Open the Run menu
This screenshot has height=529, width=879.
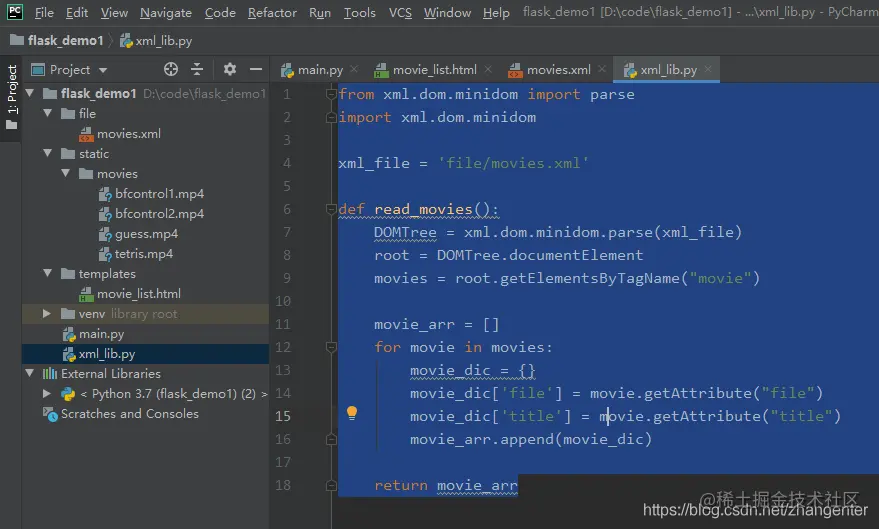pyautogui.click(x=320, y=12)
